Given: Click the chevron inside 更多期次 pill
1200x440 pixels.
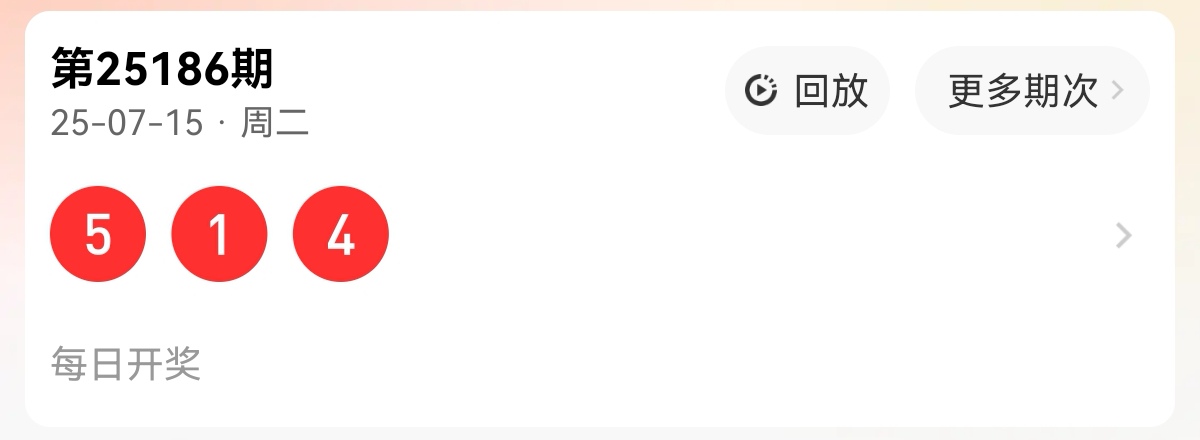Looking at the screenshot, I should click(x=1118, y=91).
